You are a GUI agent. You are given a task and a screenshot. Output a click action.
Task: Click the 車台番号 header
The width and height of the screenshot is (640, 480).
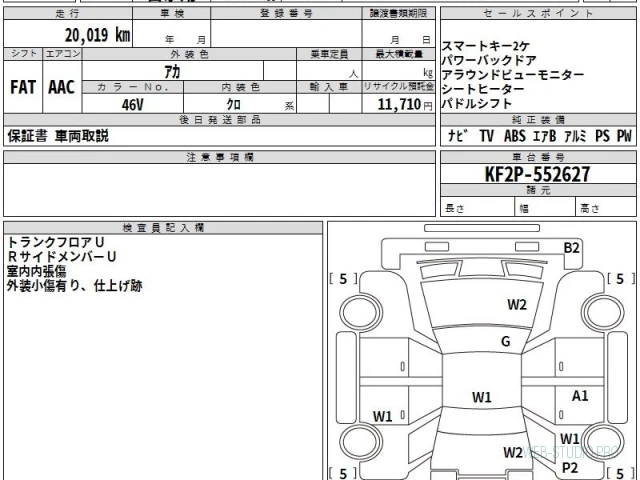(538, 157)
